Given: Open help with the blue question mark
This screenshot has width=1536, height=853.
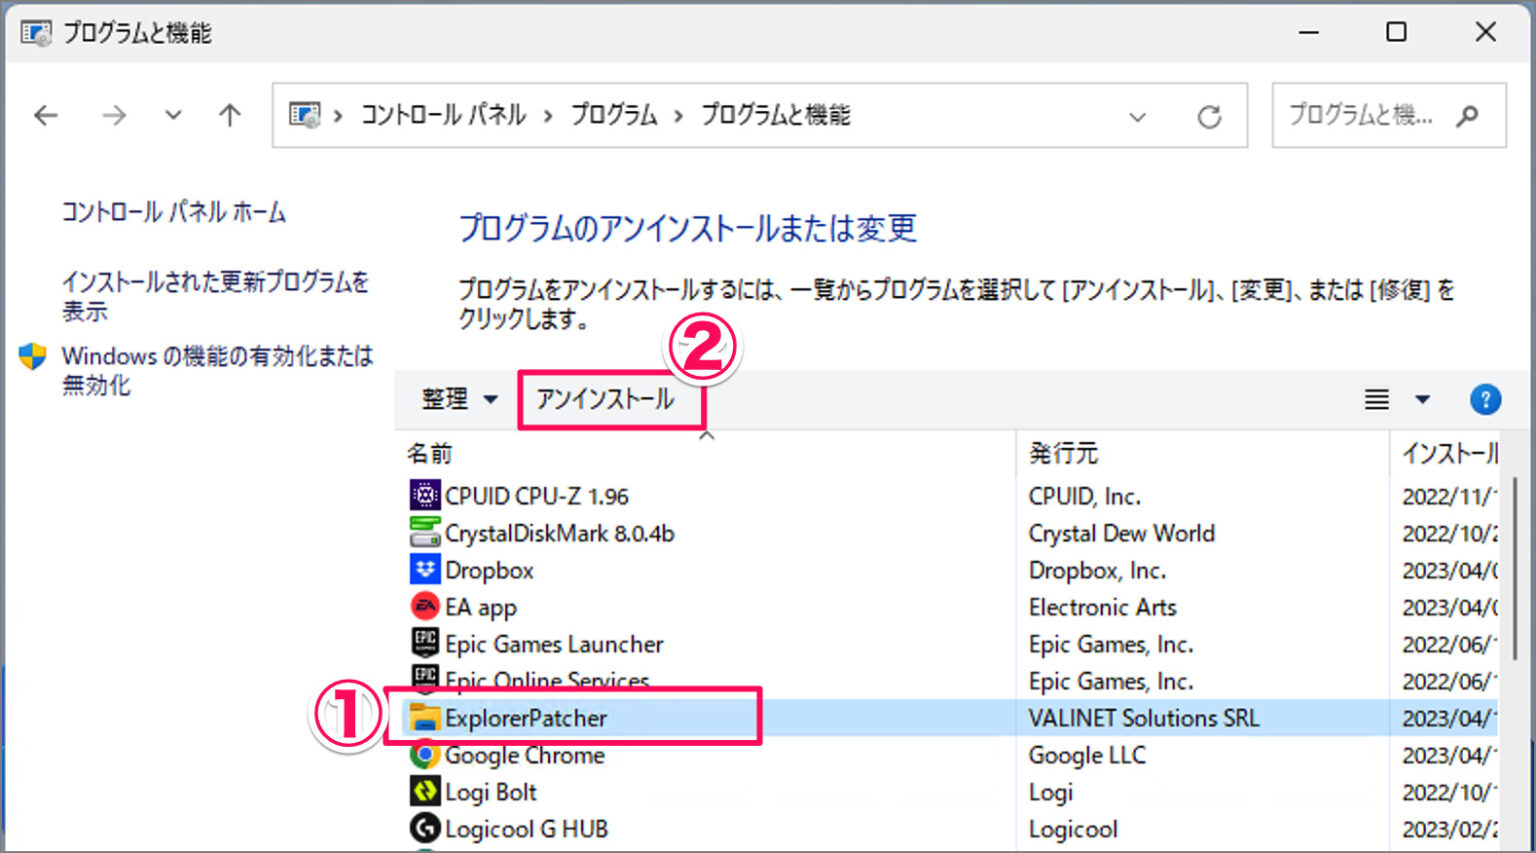Looking at the screenshot, I should point(1485,400).
